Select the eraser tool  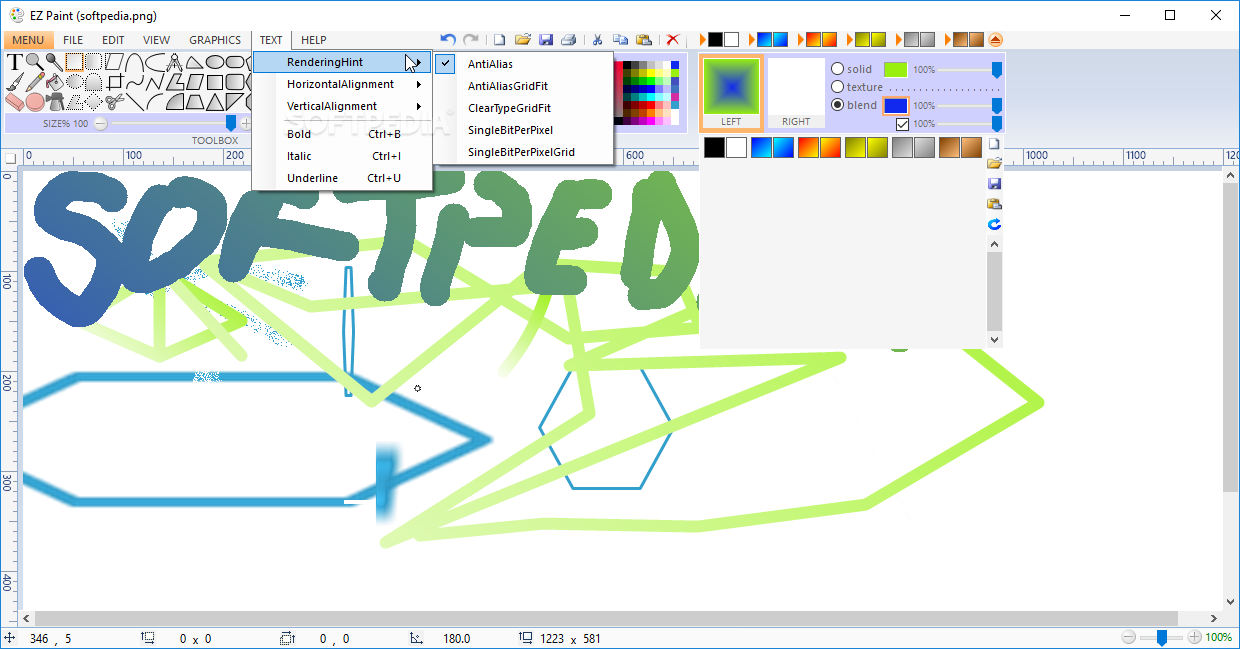click(14, 101)
